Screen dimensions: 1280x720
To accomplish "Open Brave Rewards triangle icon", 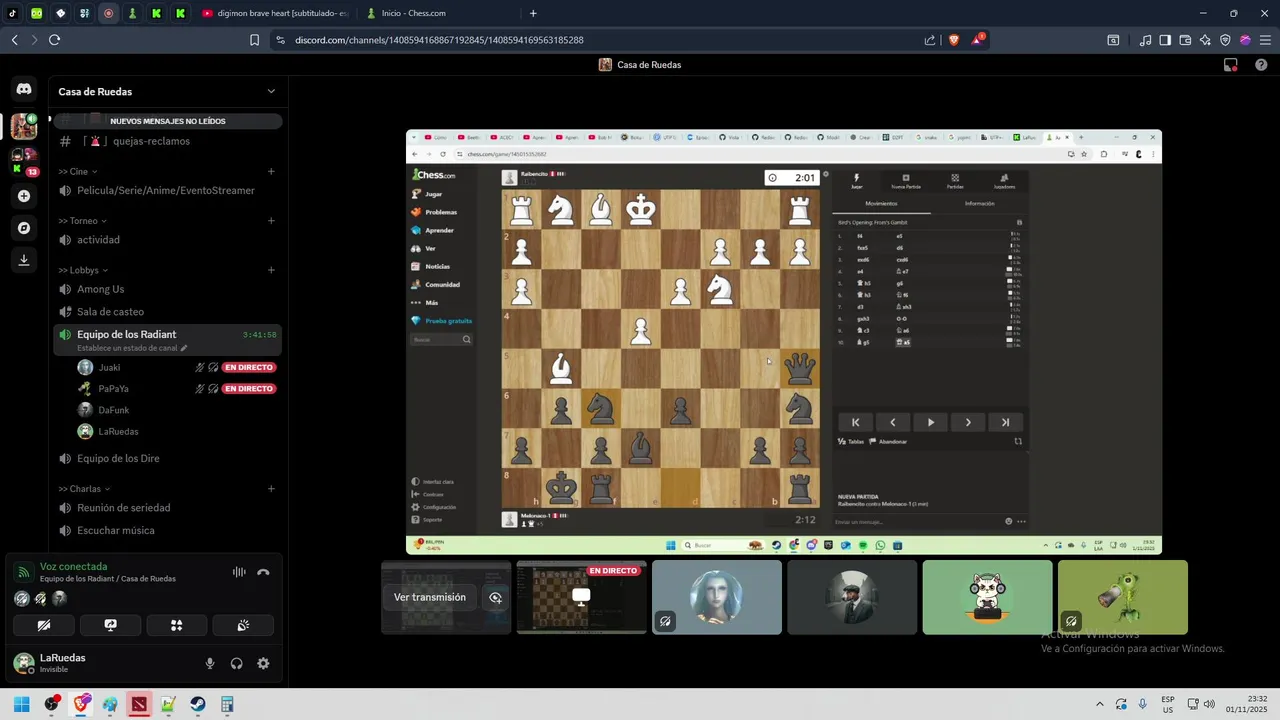I will click(x=977, y=40).
